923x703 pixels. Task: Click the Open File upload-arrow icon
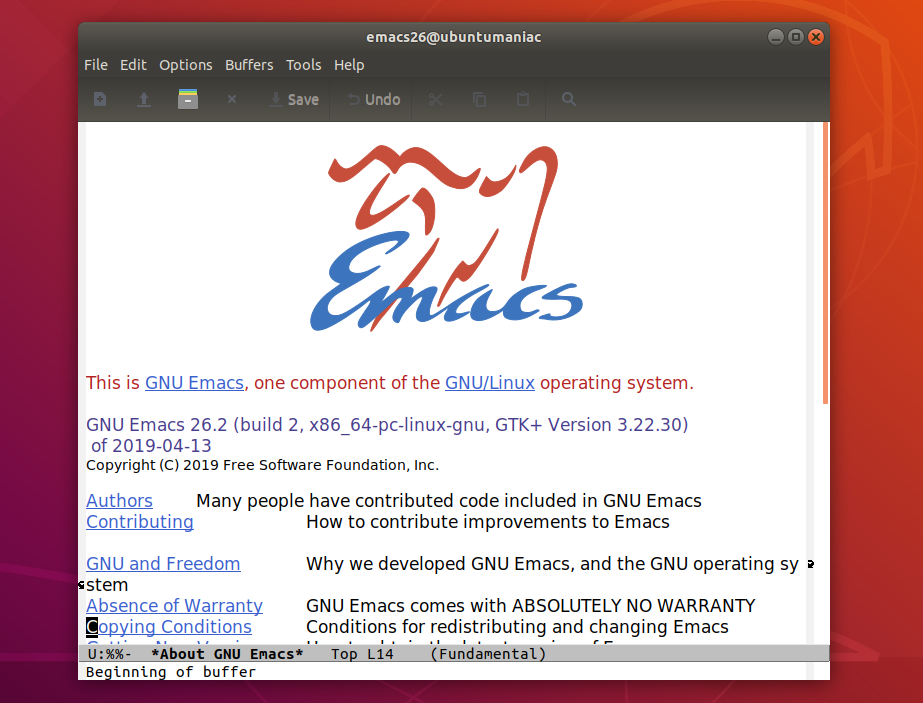pos(144,99)
